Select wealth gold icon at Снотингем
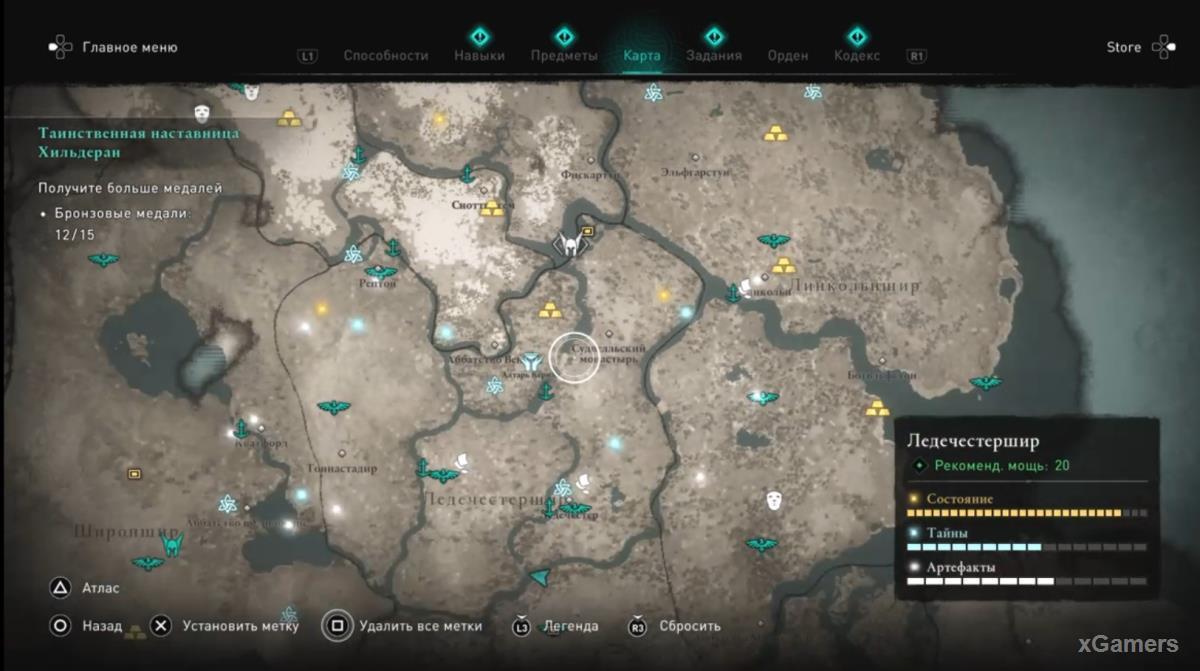 492,209
